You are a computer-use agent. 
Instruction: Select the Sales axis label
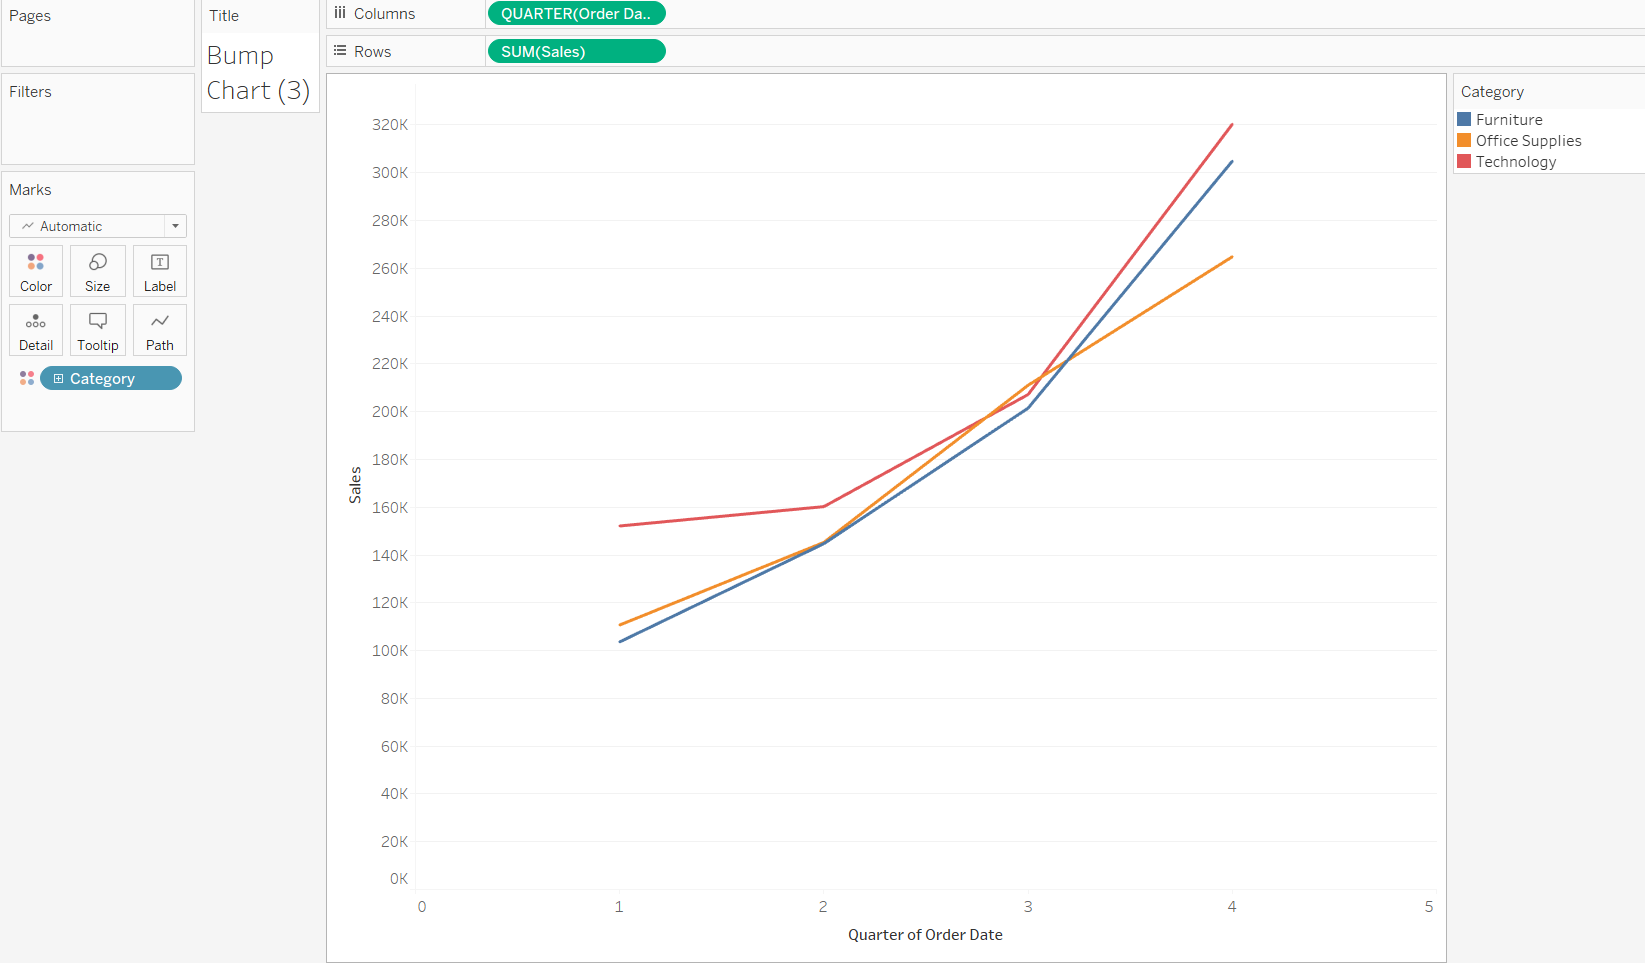(x=355, y=485)
